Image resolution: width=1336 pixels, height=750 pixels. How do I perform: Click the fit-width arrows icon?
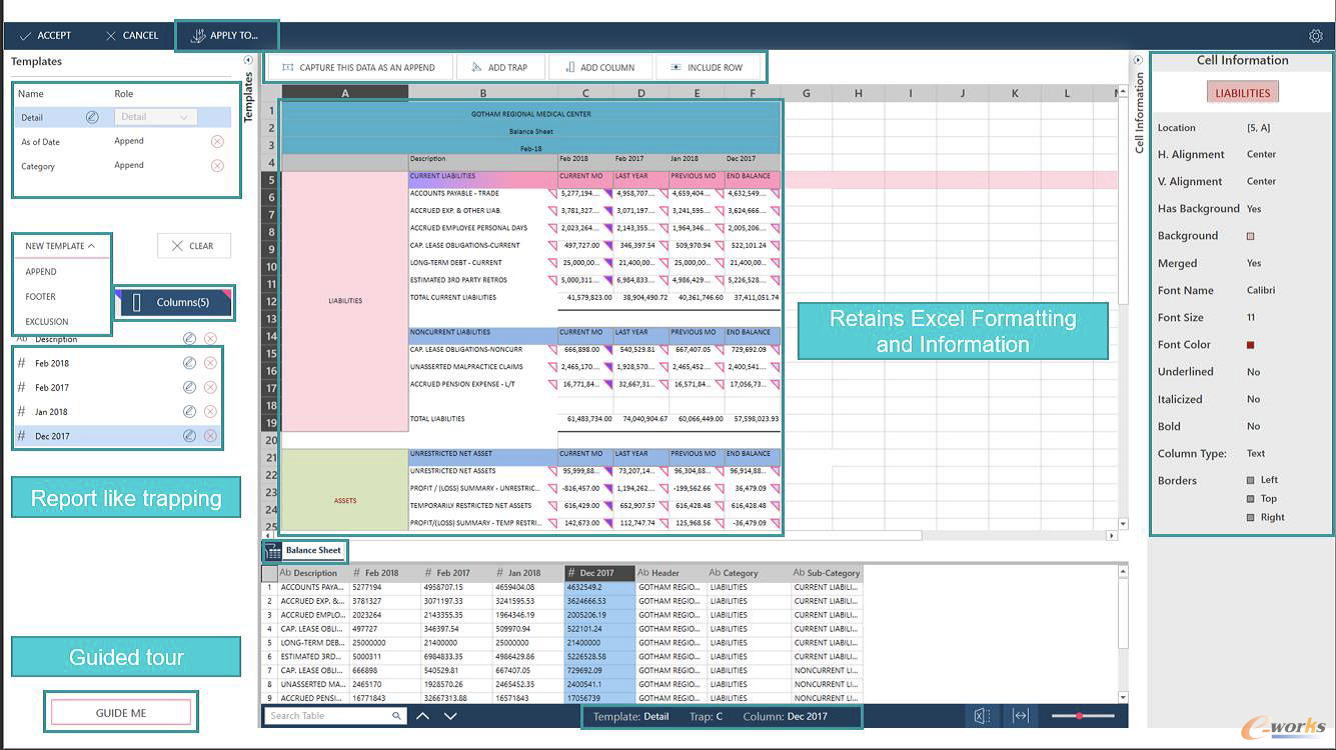pyautogui.click(x=1020, y=715)
